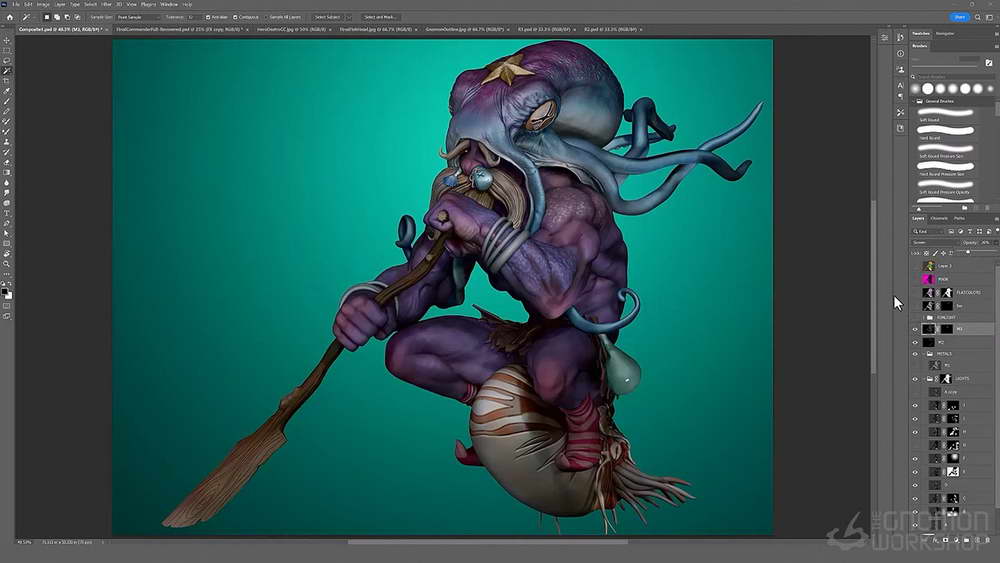The image size is (1000, 563).
Task: Open the Window menu
Action: point(169,4)
